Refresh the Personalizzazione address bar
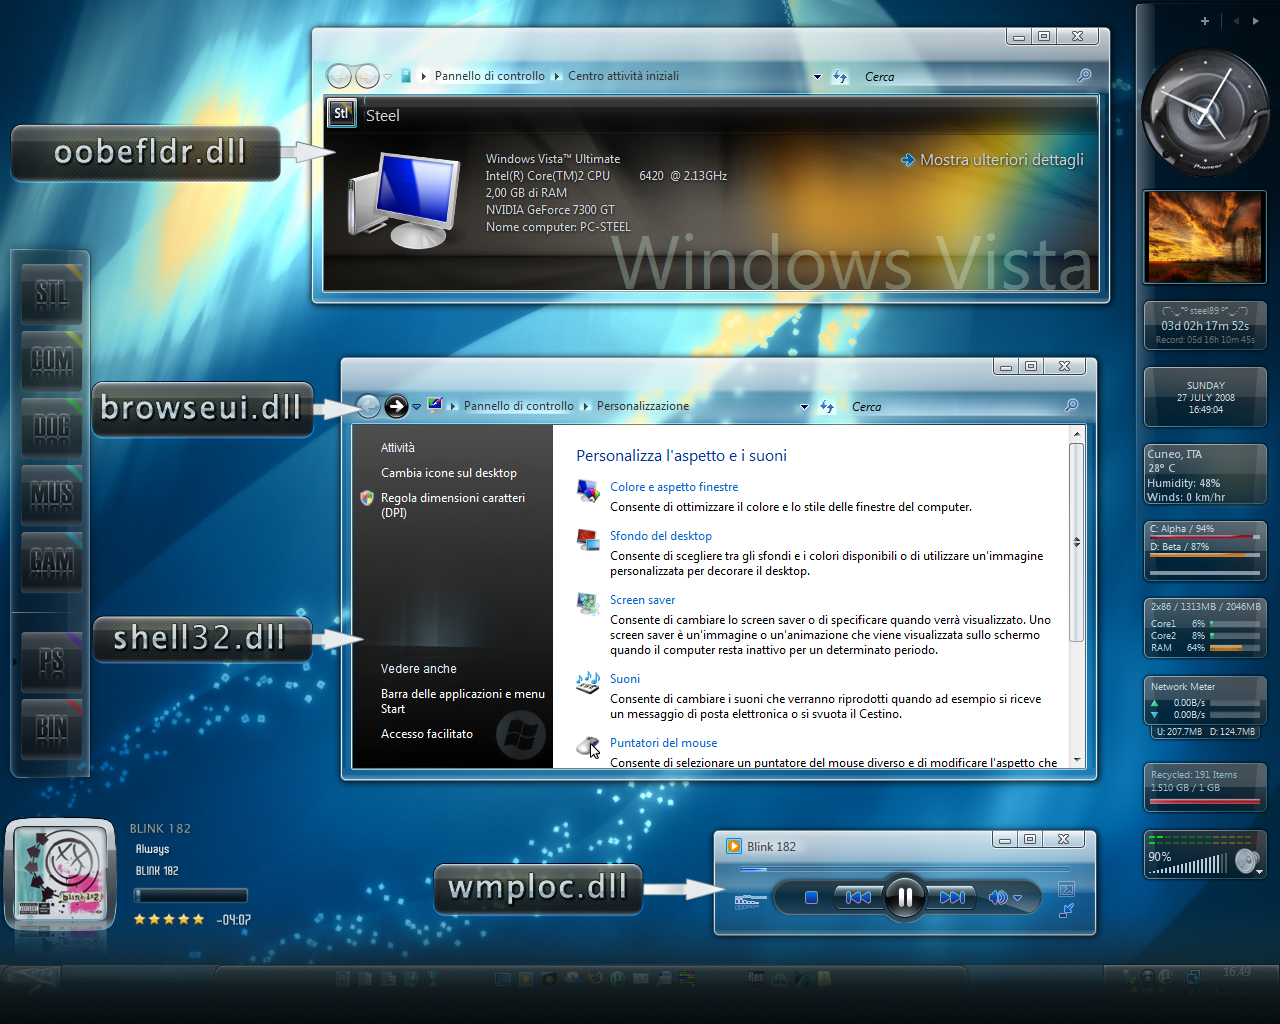 pyautogui.click(x=827, y=407)
